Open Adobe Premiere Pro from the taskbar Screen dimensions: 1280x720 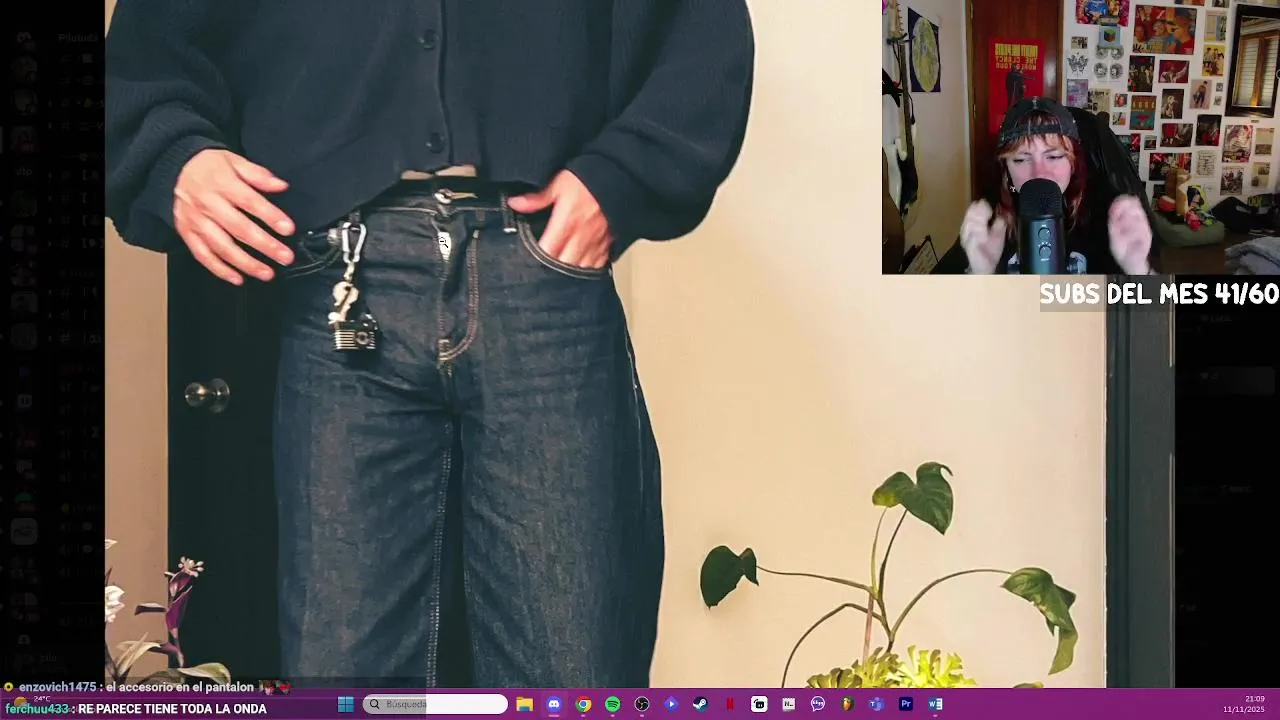coord(906,704)
